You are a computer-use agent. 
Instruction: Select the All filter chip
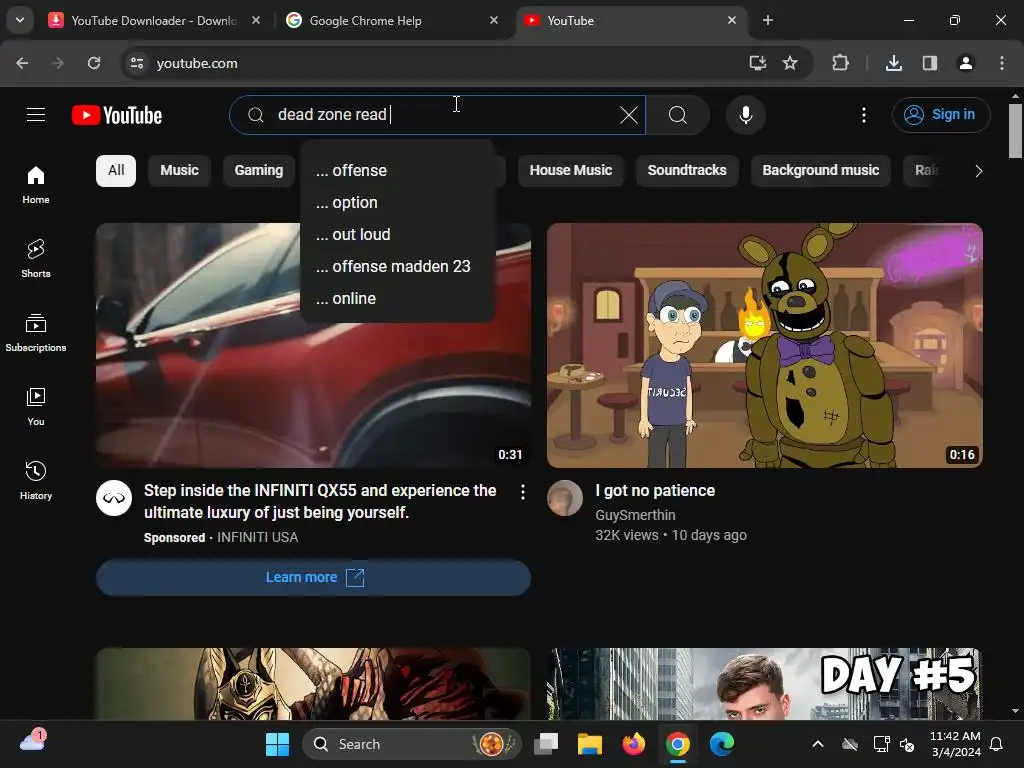(x=116, y=170)
